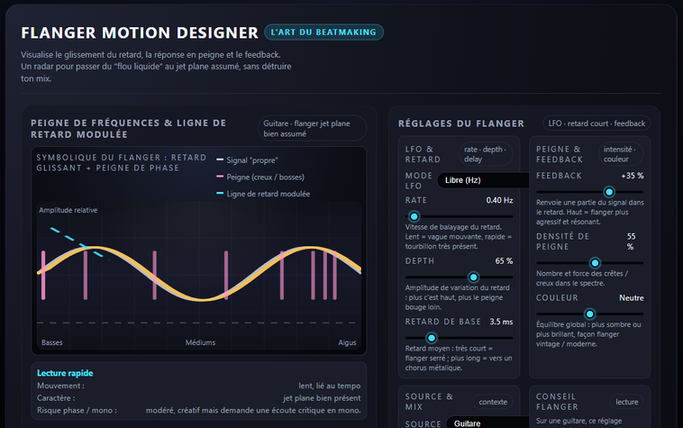This screenshot has height=428, width=683.
Task: Adjust the Depth slider handle
Action: tap(473, 277)
